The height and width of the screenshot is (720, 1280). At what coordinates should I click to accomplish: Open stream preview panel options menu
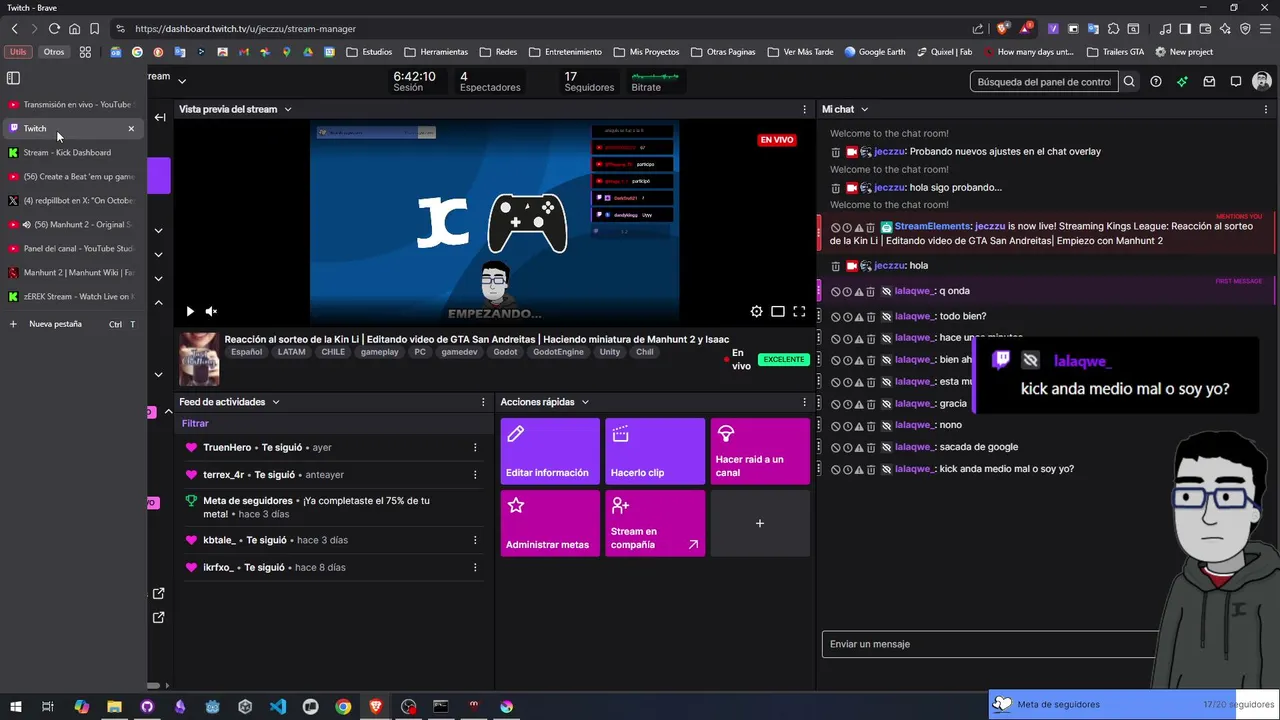(x=804, y=109)
